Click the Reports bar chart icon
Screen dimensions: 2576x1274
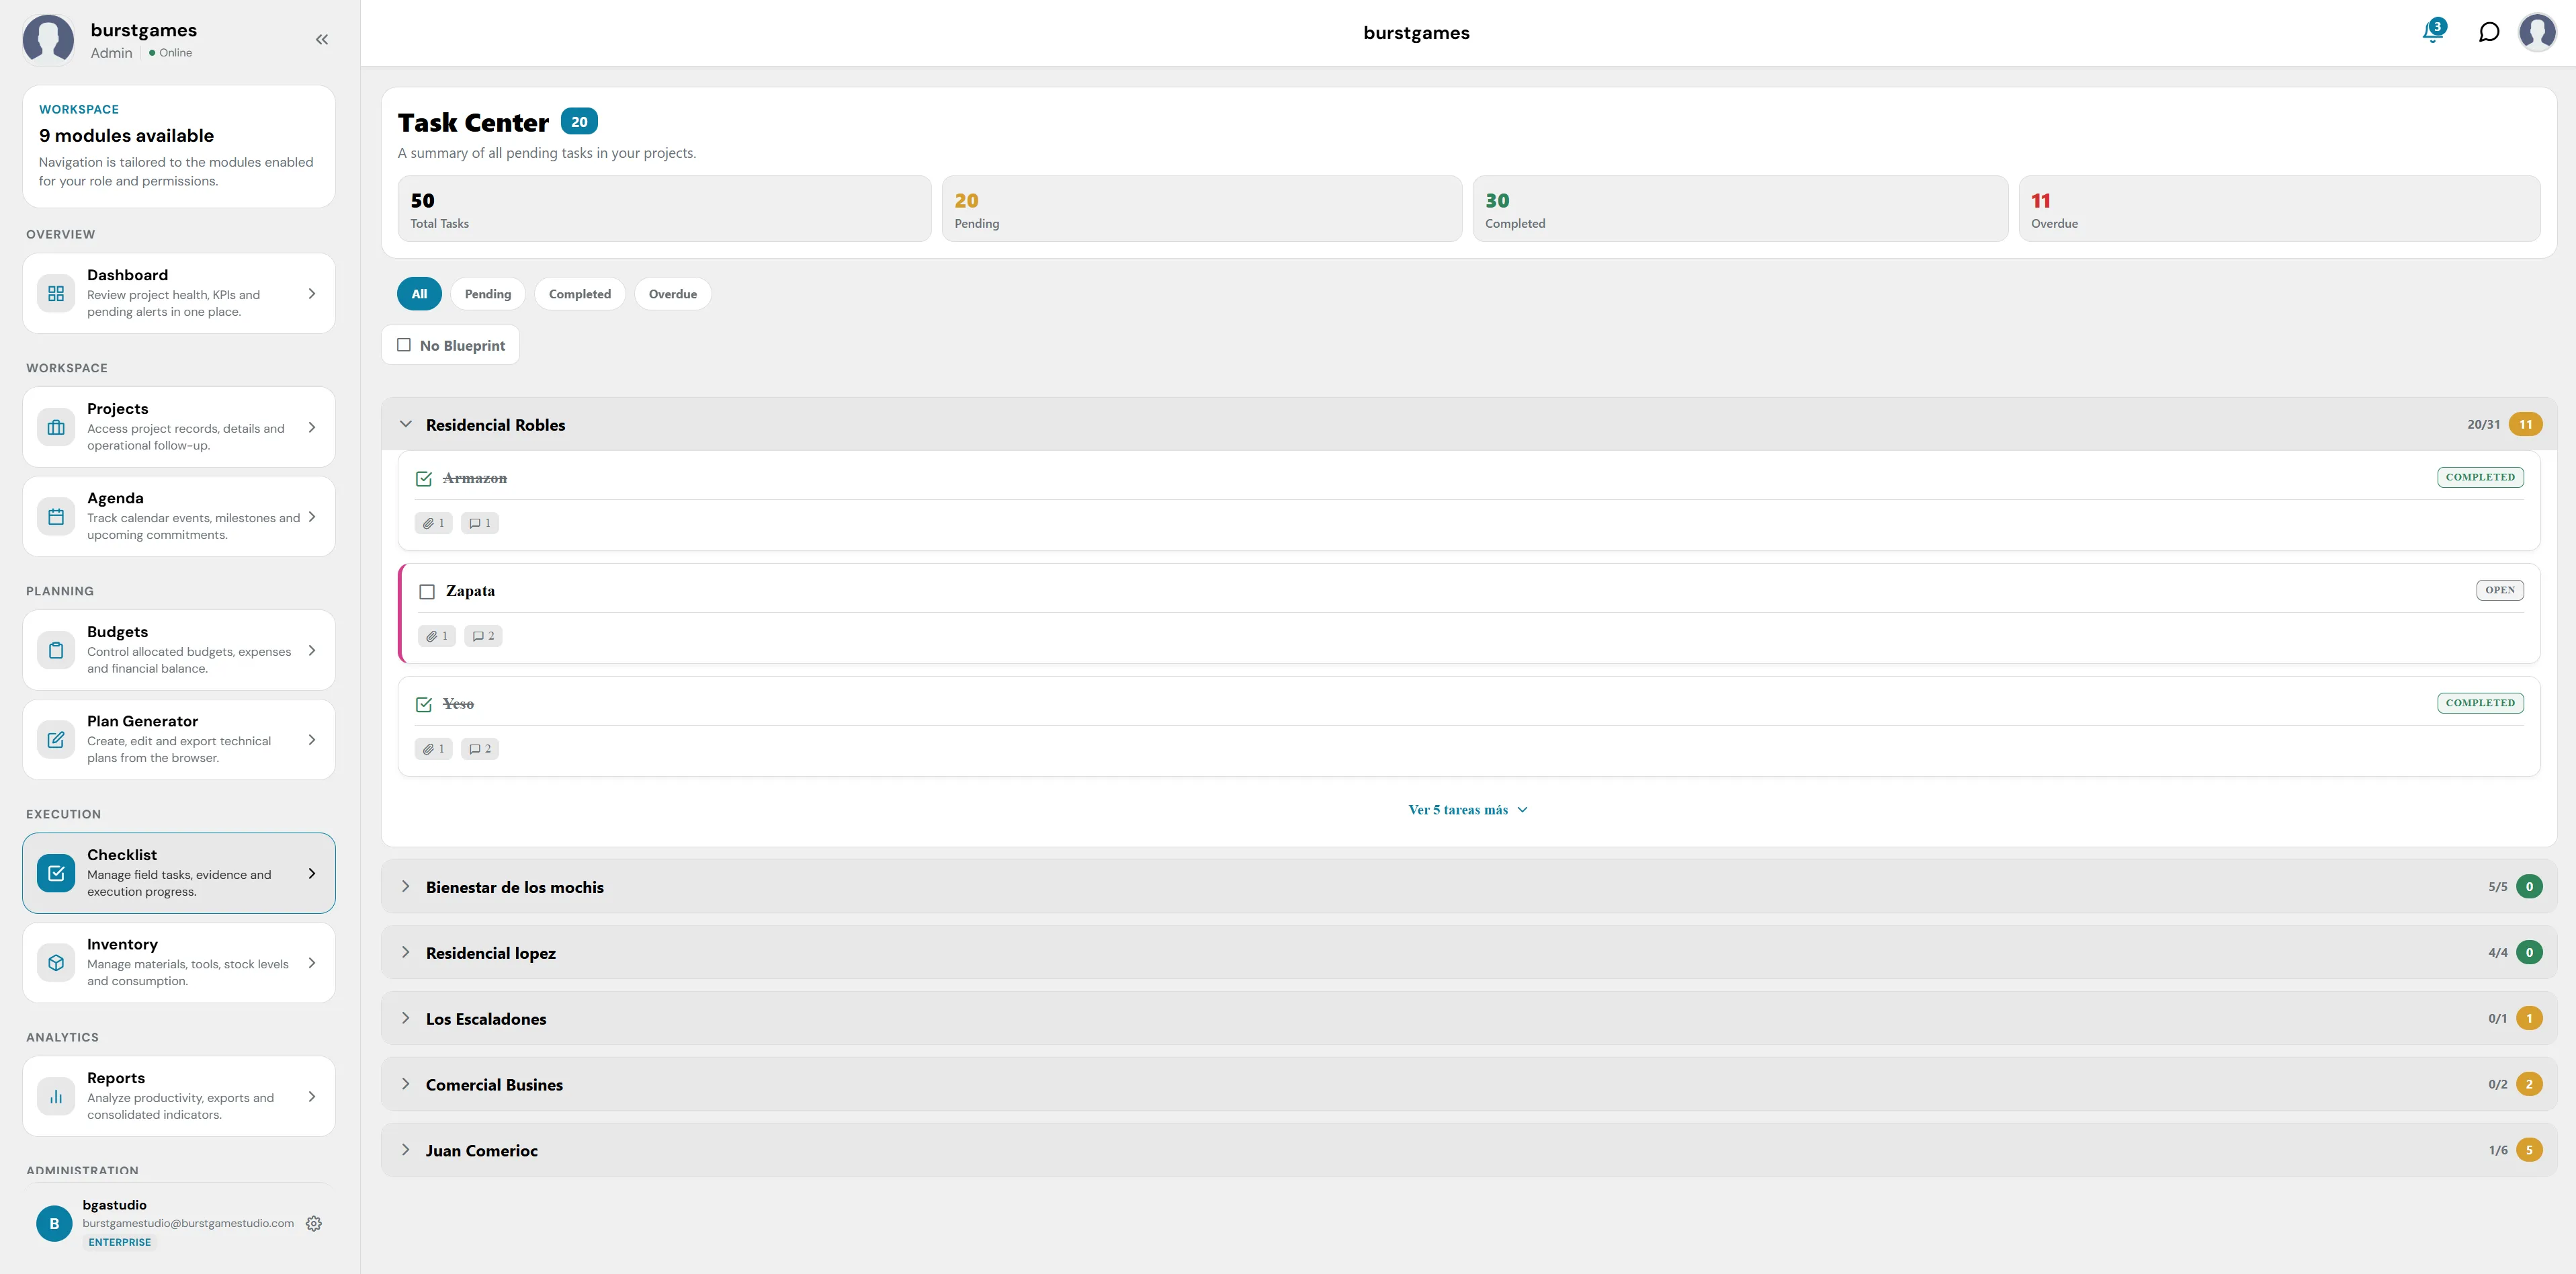click(x=56, y=1096)
